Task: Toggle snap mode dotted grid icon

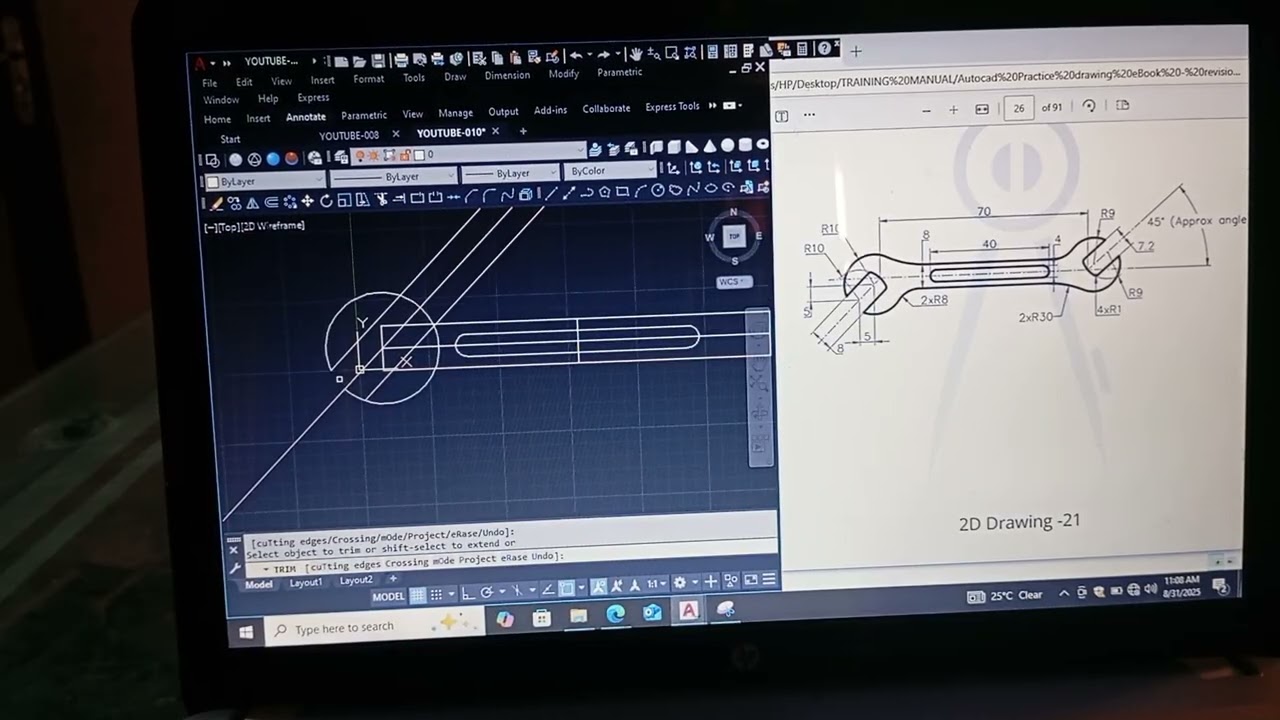Action: [436, 595]
